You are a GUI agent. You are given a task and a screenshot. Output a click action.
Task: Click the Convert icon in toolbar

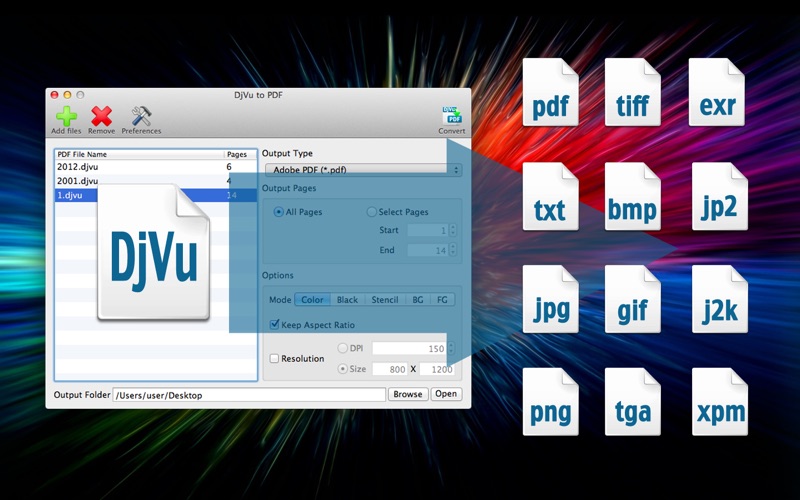(x=452, y=116)
